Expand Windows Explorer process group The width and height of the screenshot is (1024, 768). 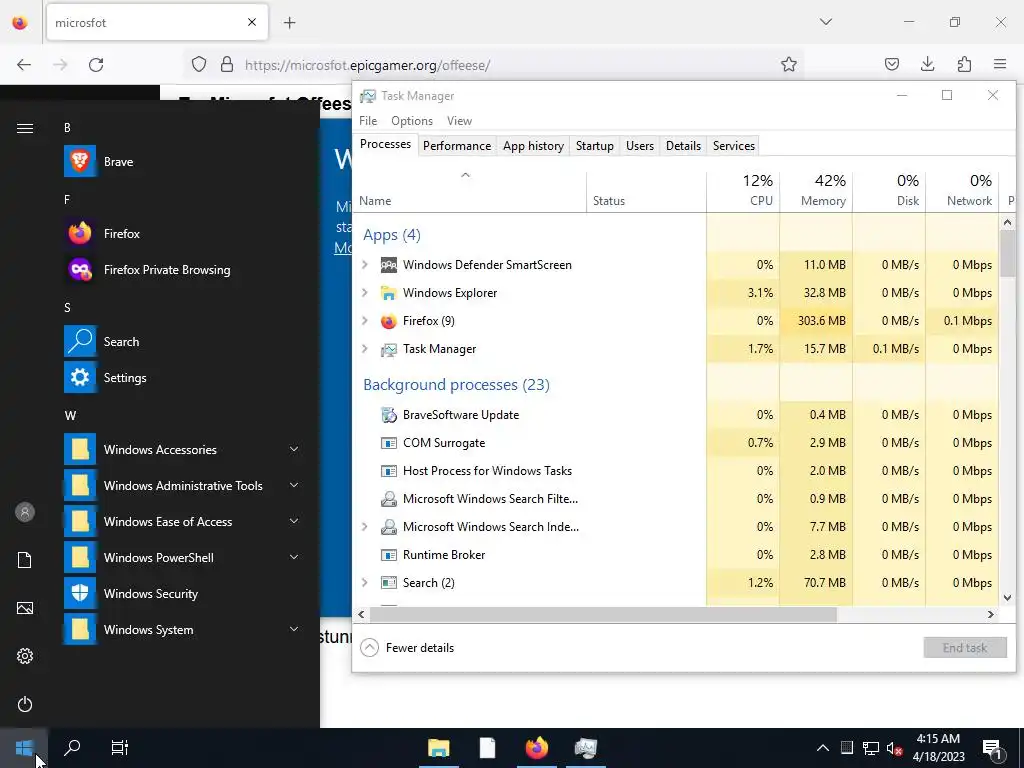pyautogui.click(x=365, y=293)
